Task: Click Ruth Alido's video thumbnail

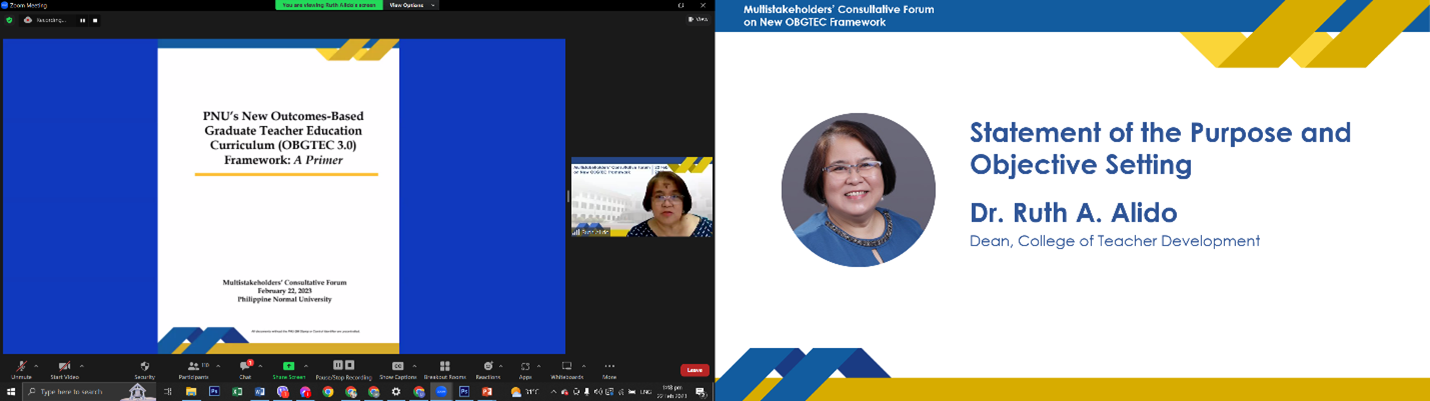Action: click(x=641, y=197)
